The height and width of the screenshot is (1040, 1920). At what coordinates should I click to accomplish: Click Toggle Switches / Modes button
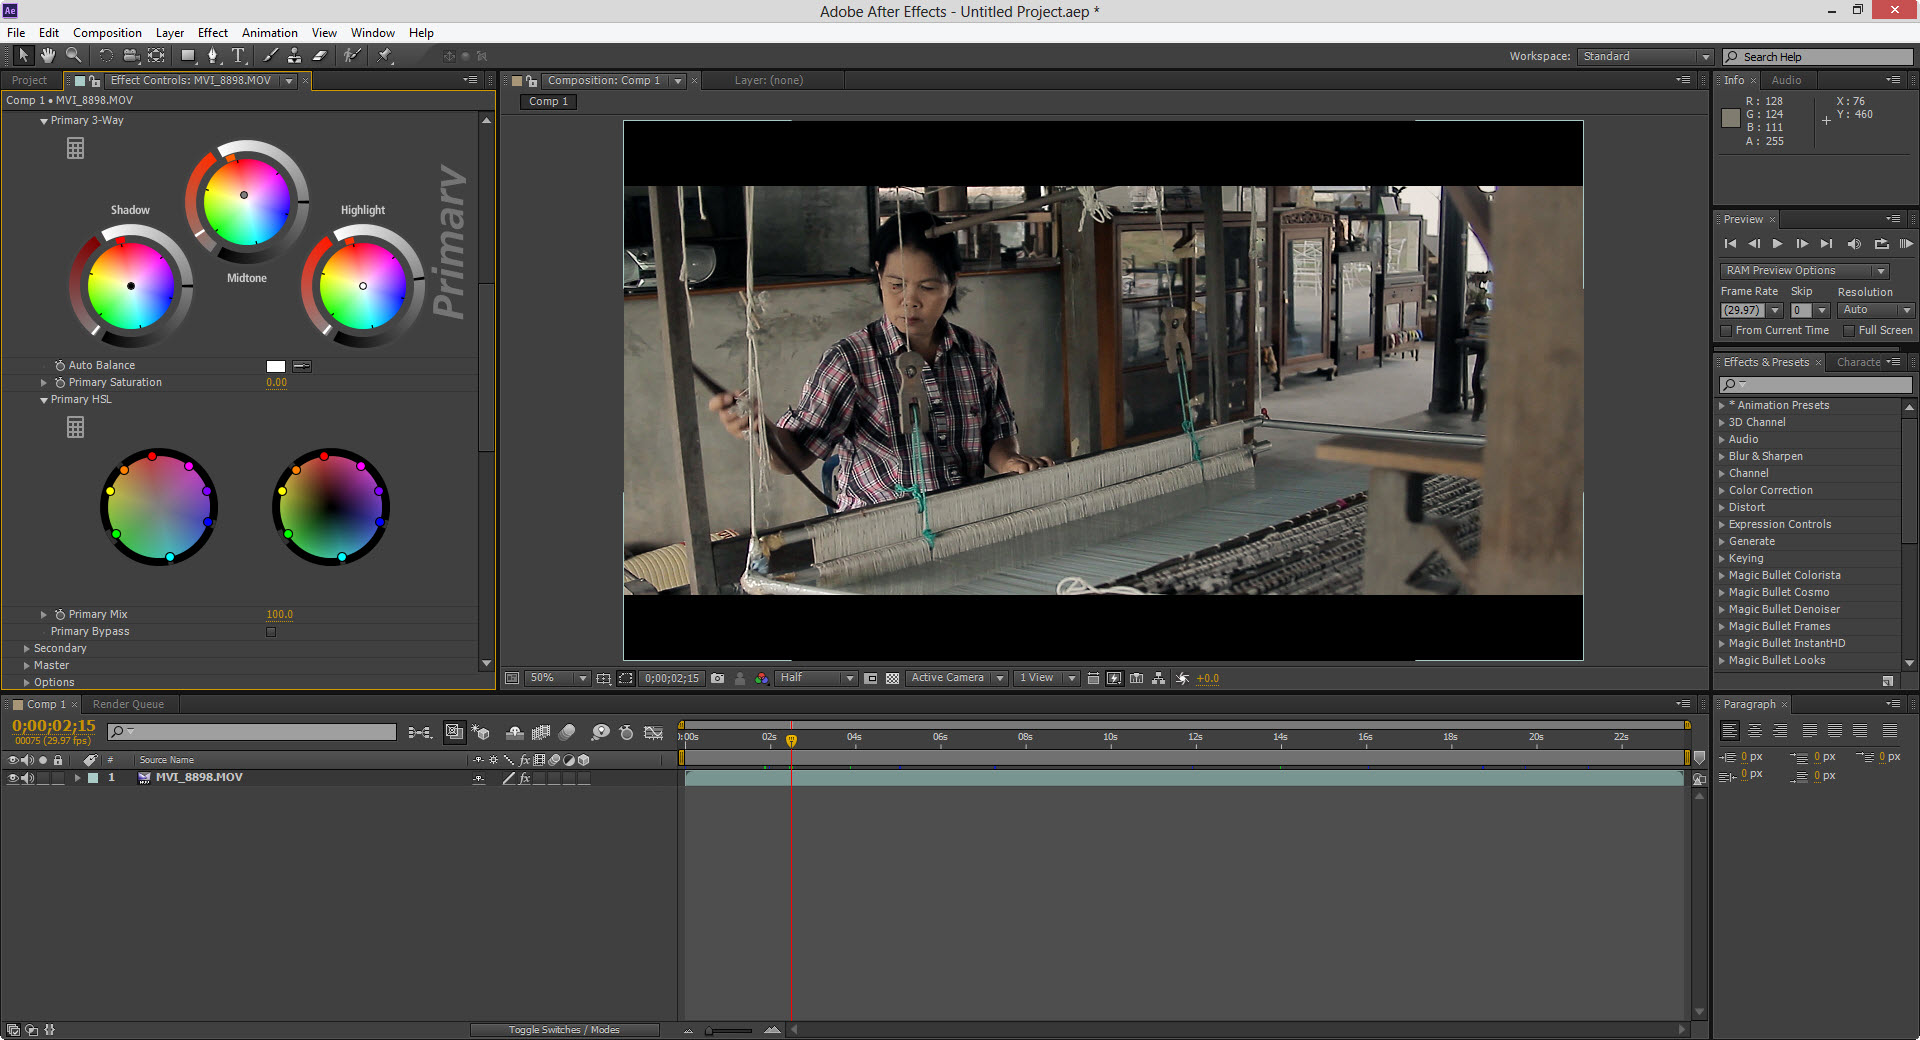(564, 1030)
